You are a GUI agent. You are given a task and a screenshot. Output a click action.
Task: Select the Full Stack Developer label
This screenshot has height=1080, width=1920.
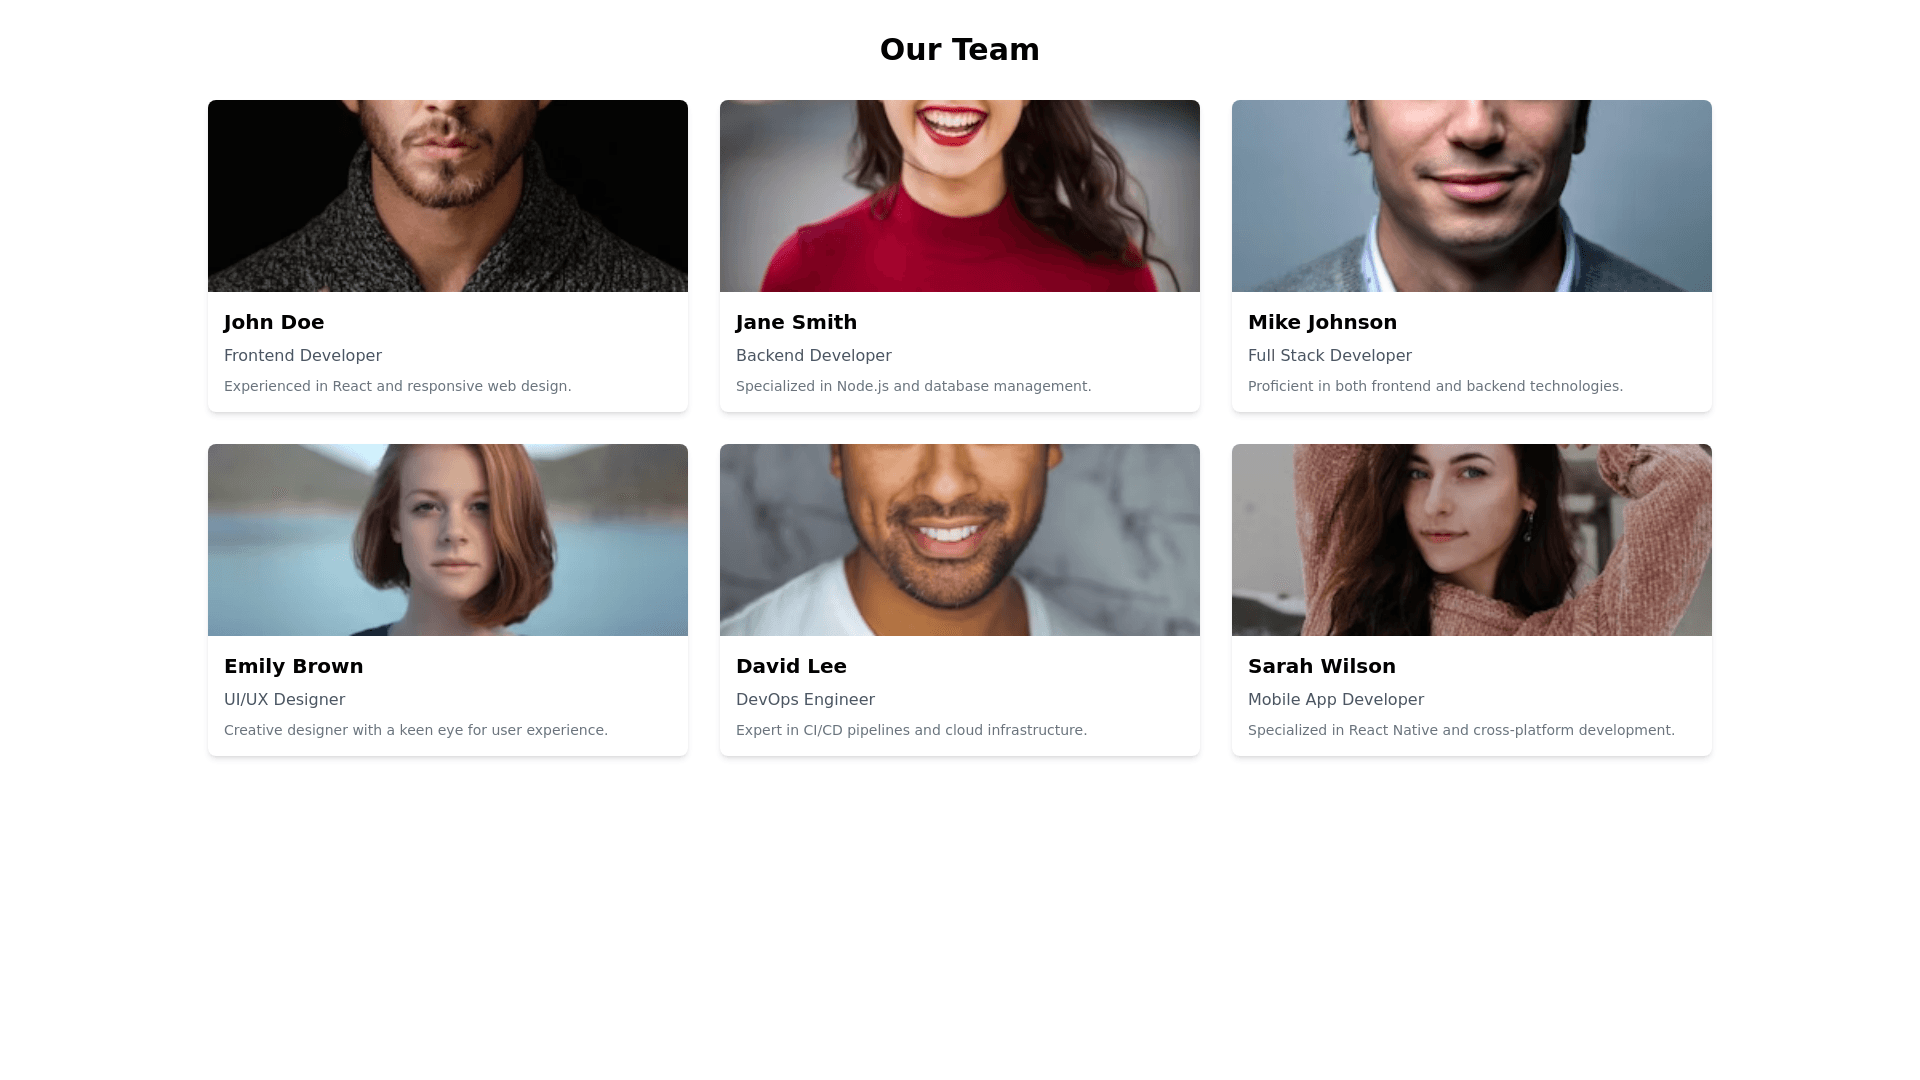[1330, 356]
